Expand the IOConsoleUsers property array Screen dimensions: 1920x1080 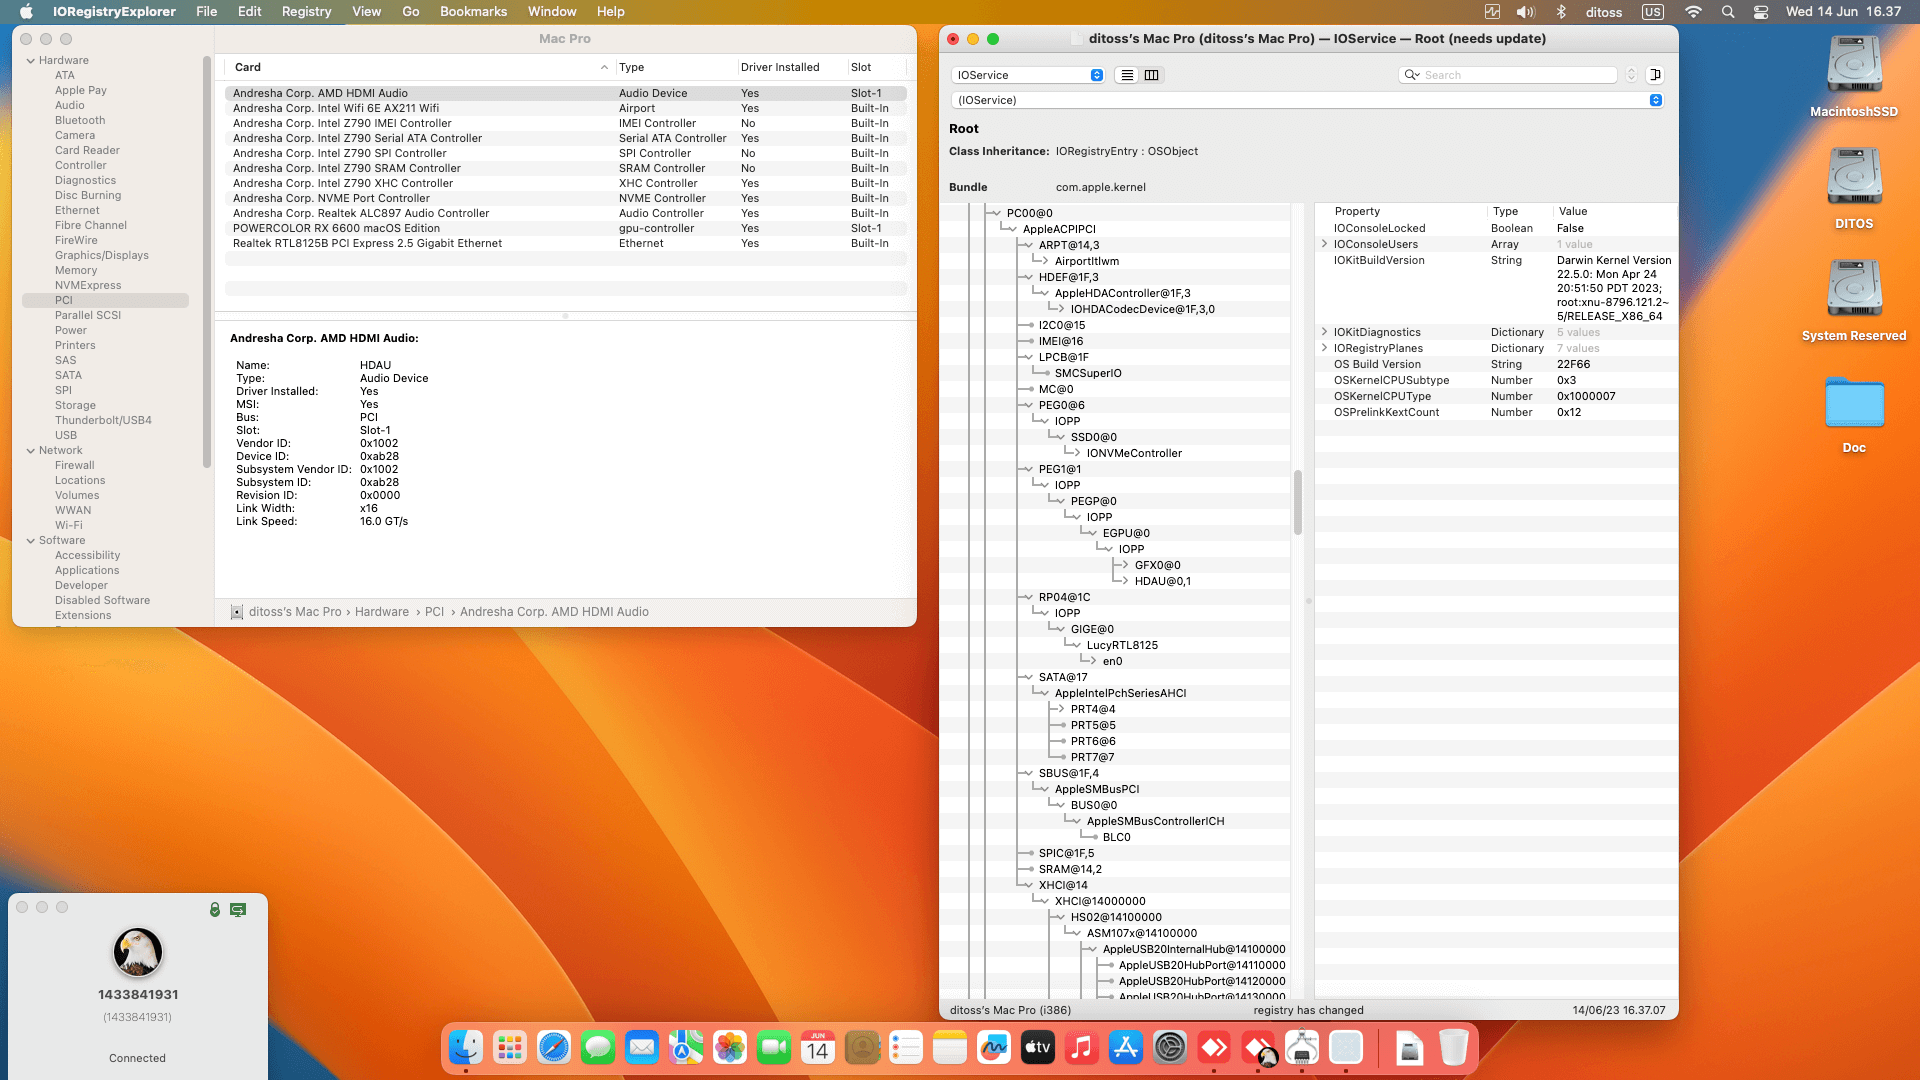click(1325, 244)
